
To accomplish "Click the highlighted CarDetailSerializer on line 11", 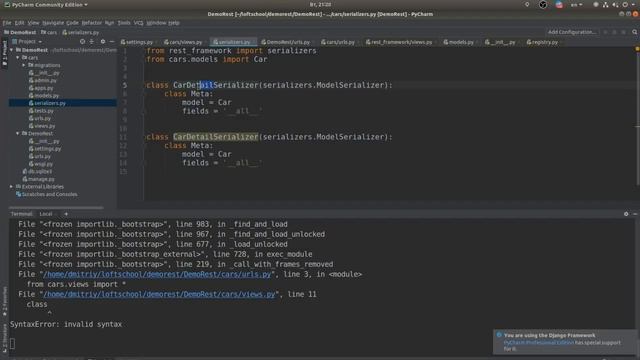I will click(216, 137).
